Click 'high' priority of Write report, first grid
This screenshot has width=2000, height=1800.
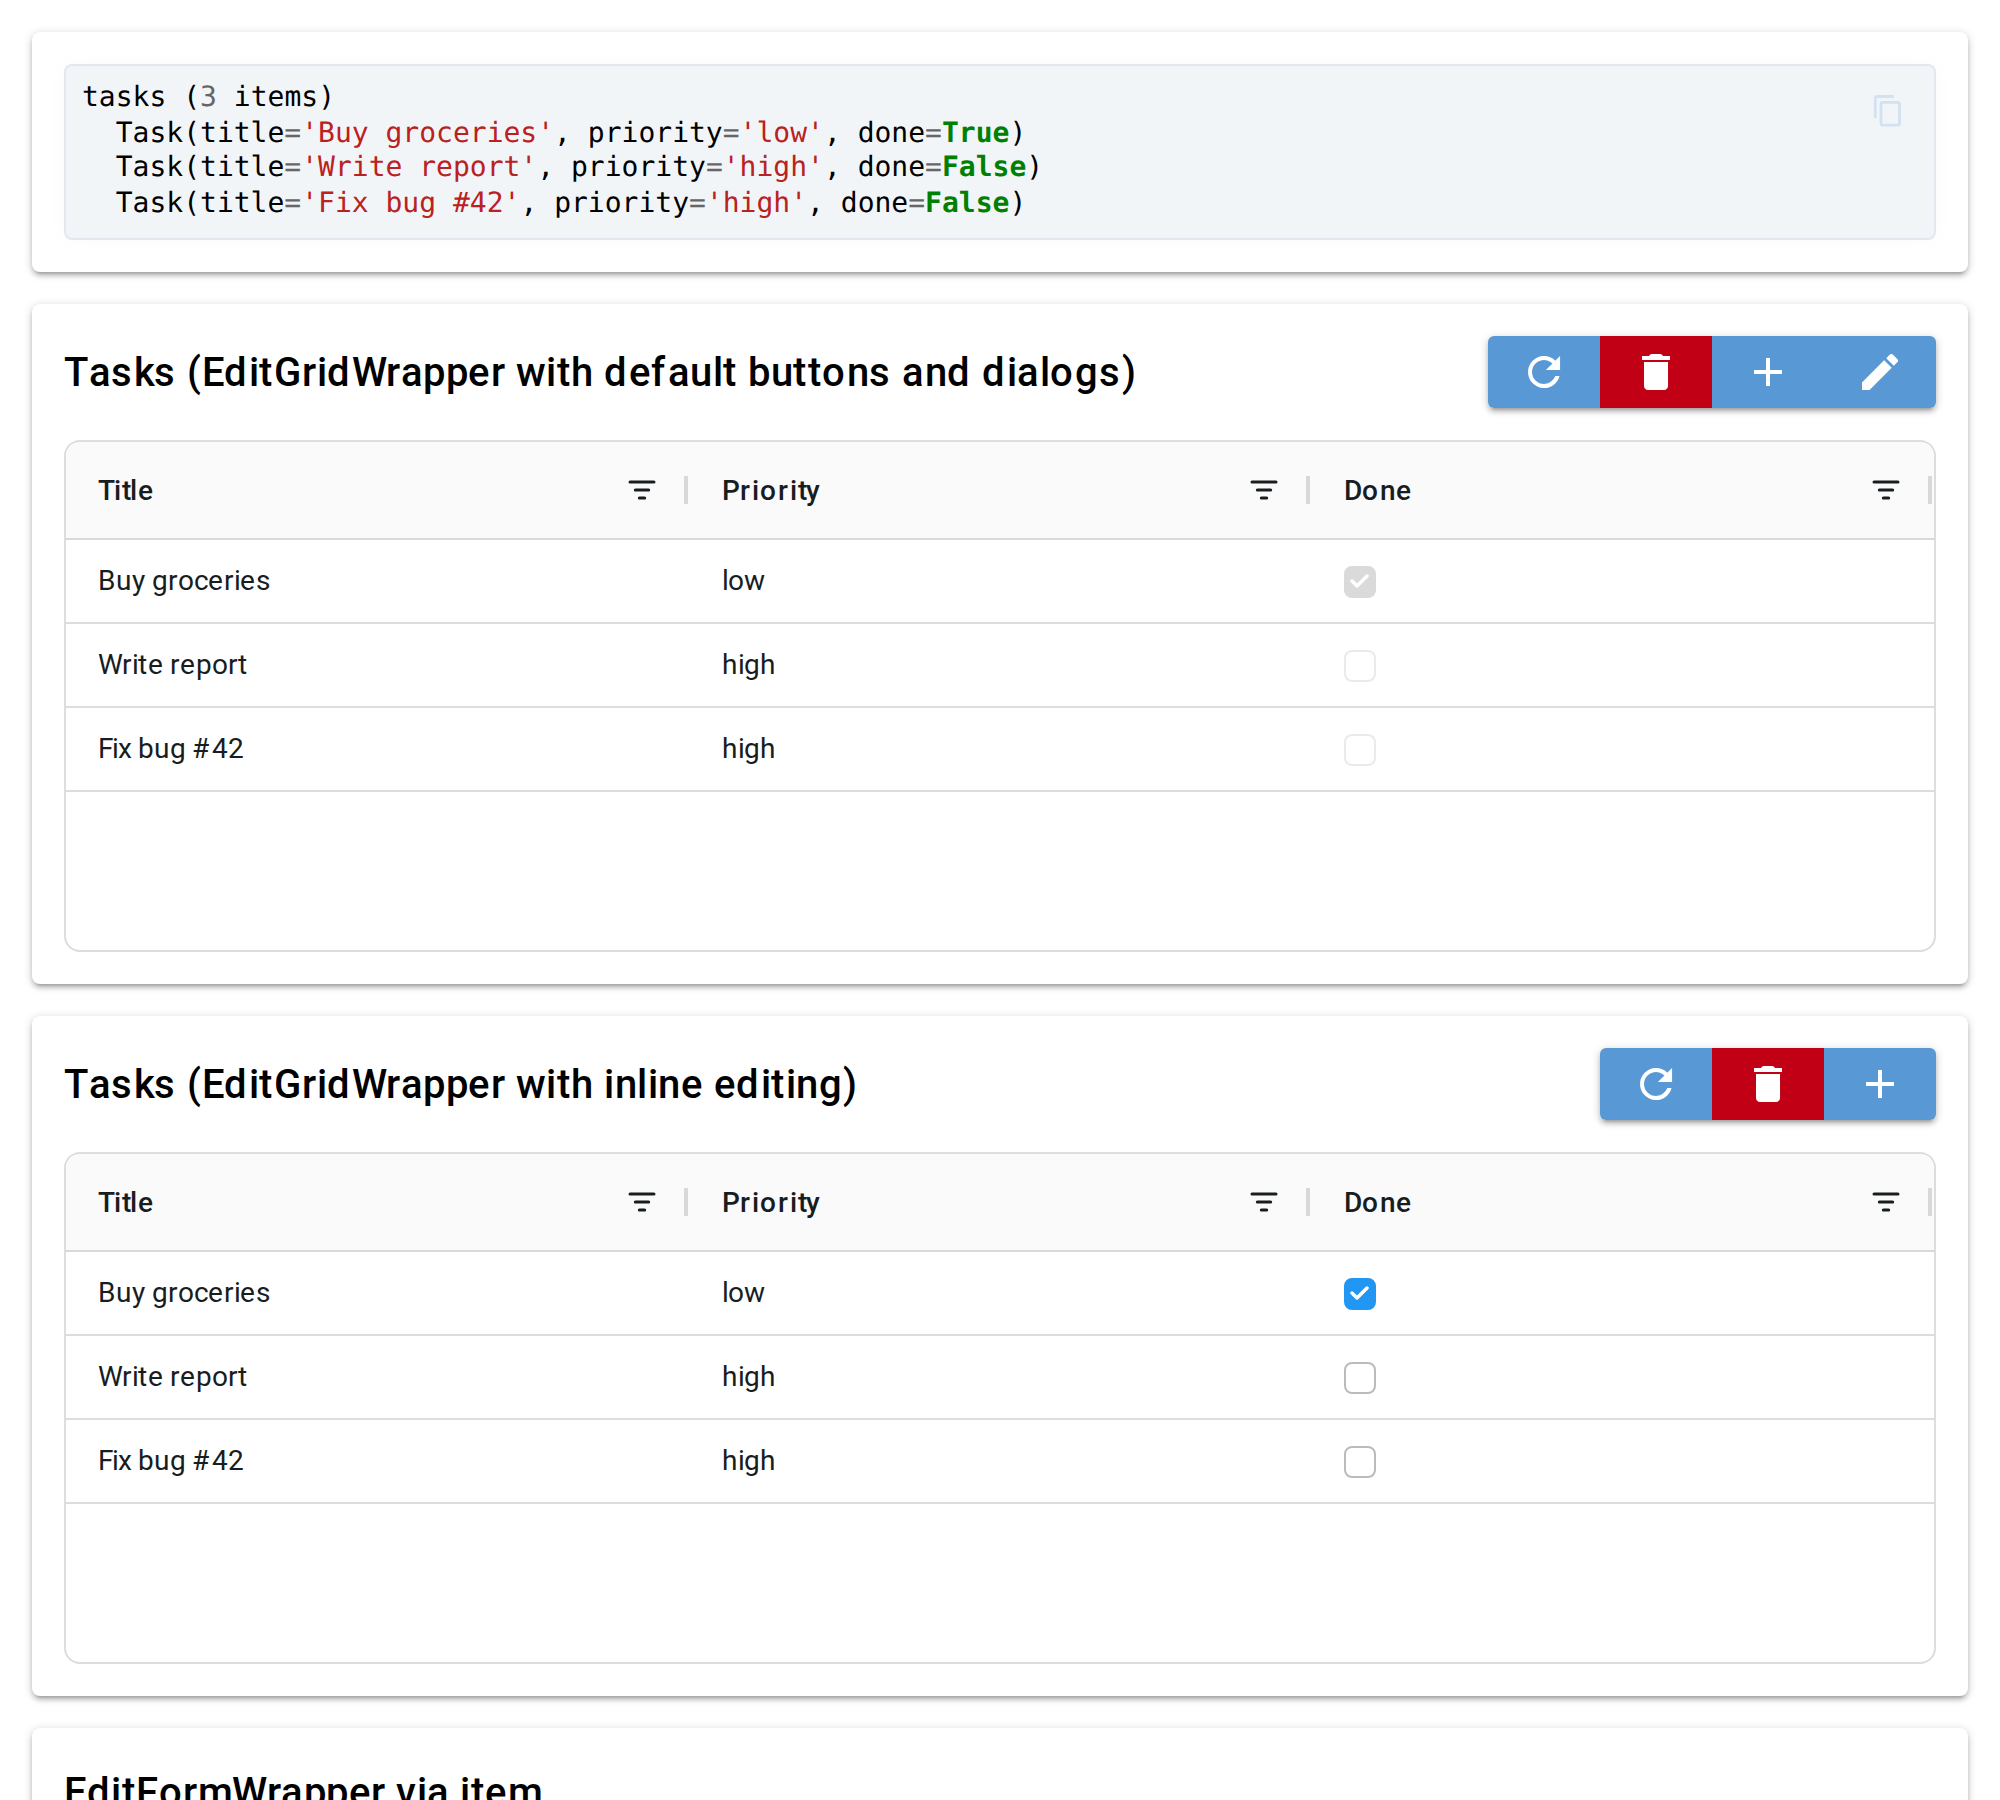pos(999,665)
